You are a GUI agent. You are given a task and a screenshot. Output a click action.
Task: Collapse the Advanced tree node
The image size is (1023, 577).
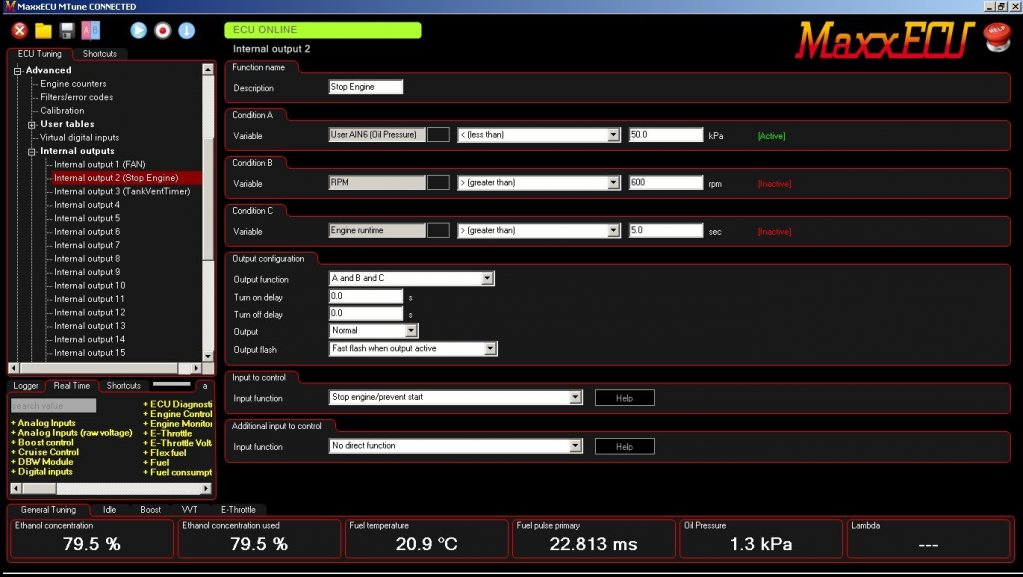18,70
